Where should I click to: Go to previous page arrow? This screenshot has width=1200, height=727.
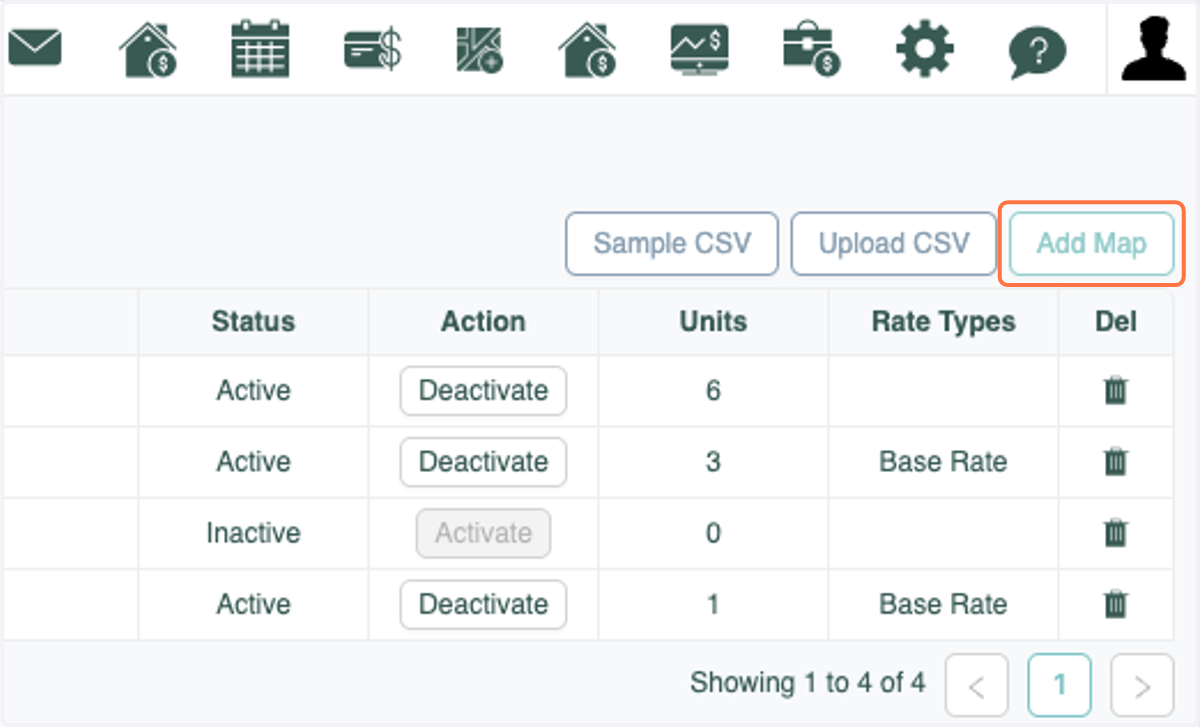tap(976, 685)
